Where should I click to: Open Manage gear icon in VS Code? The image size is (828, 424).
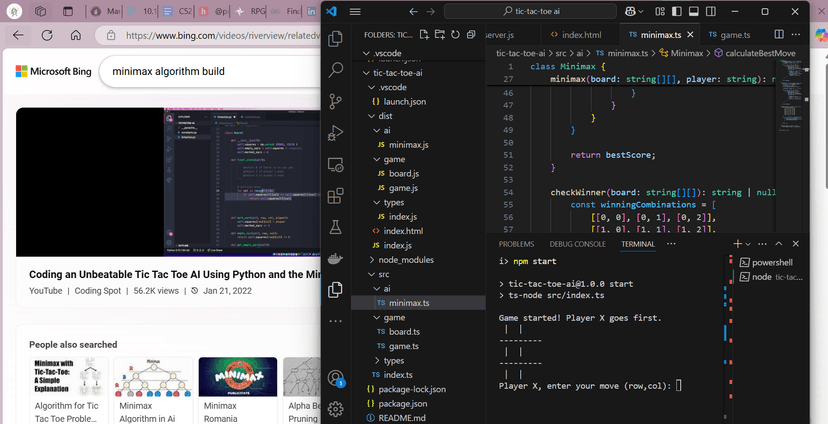pyautogui.click(x=336, y=408)
